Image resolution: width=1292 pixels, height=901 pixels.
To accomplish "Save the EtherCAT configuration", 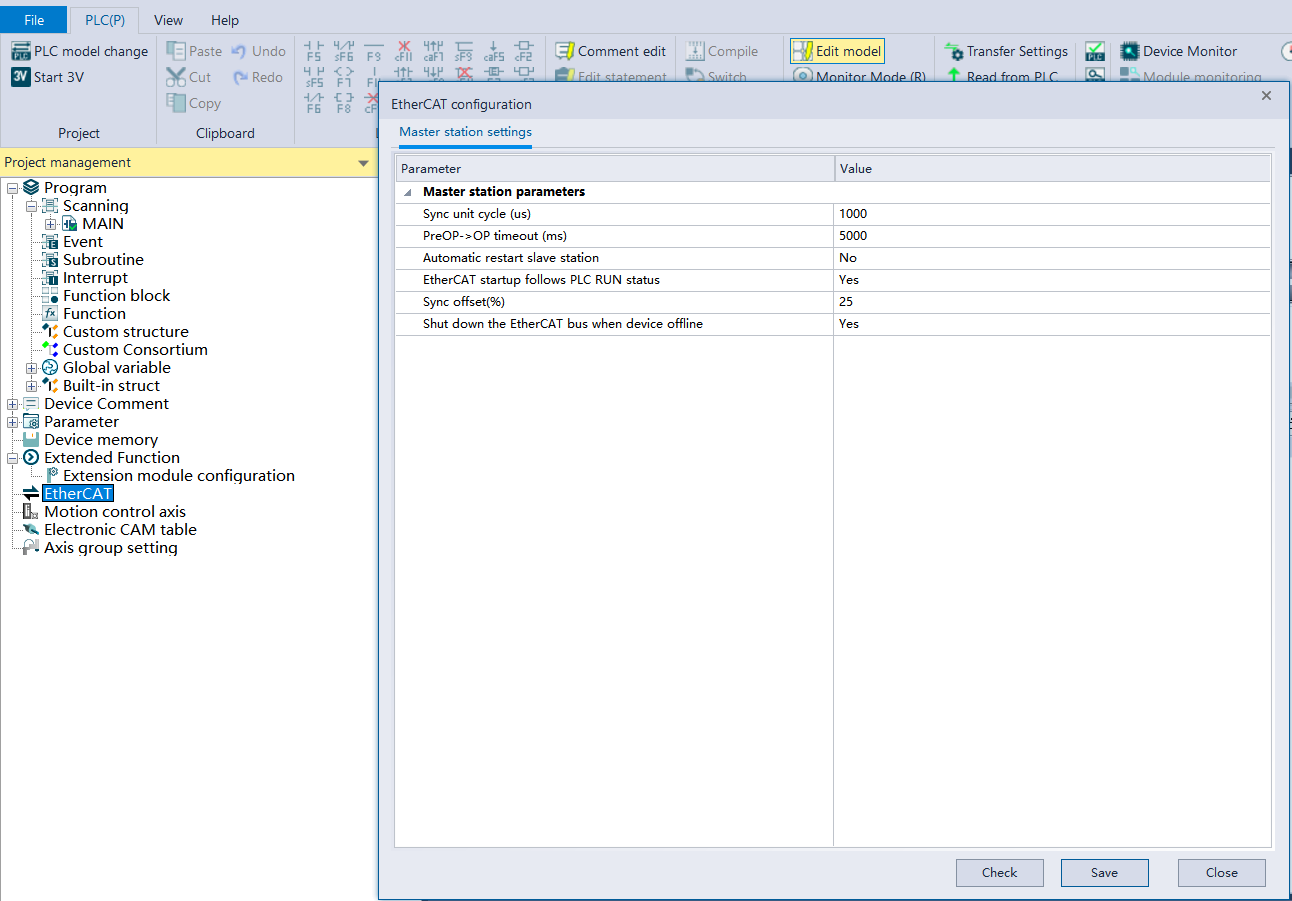I will 1104,873.
